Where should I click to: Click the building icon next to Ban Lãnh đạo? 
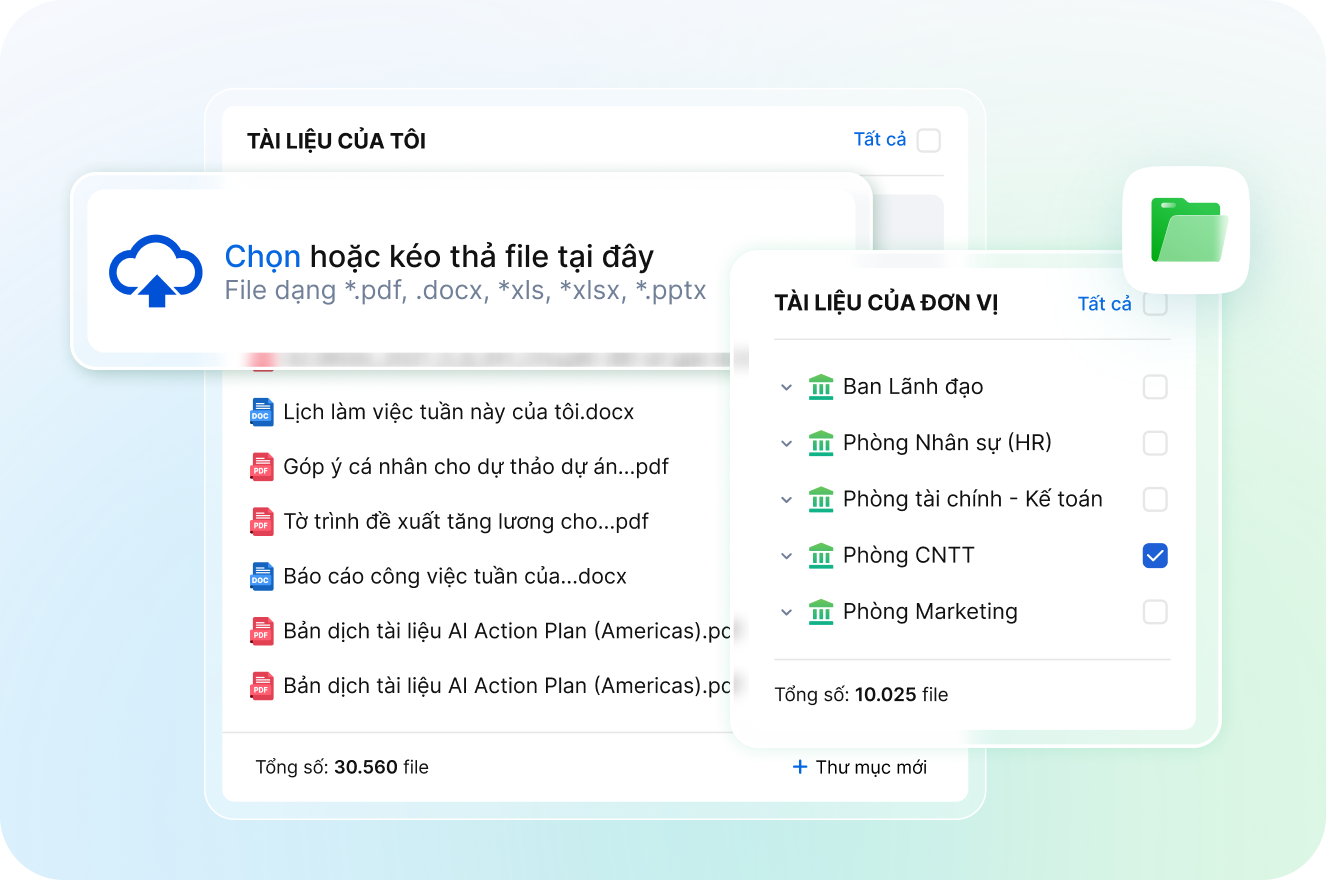pyautogui.click(x=820, y=387)
